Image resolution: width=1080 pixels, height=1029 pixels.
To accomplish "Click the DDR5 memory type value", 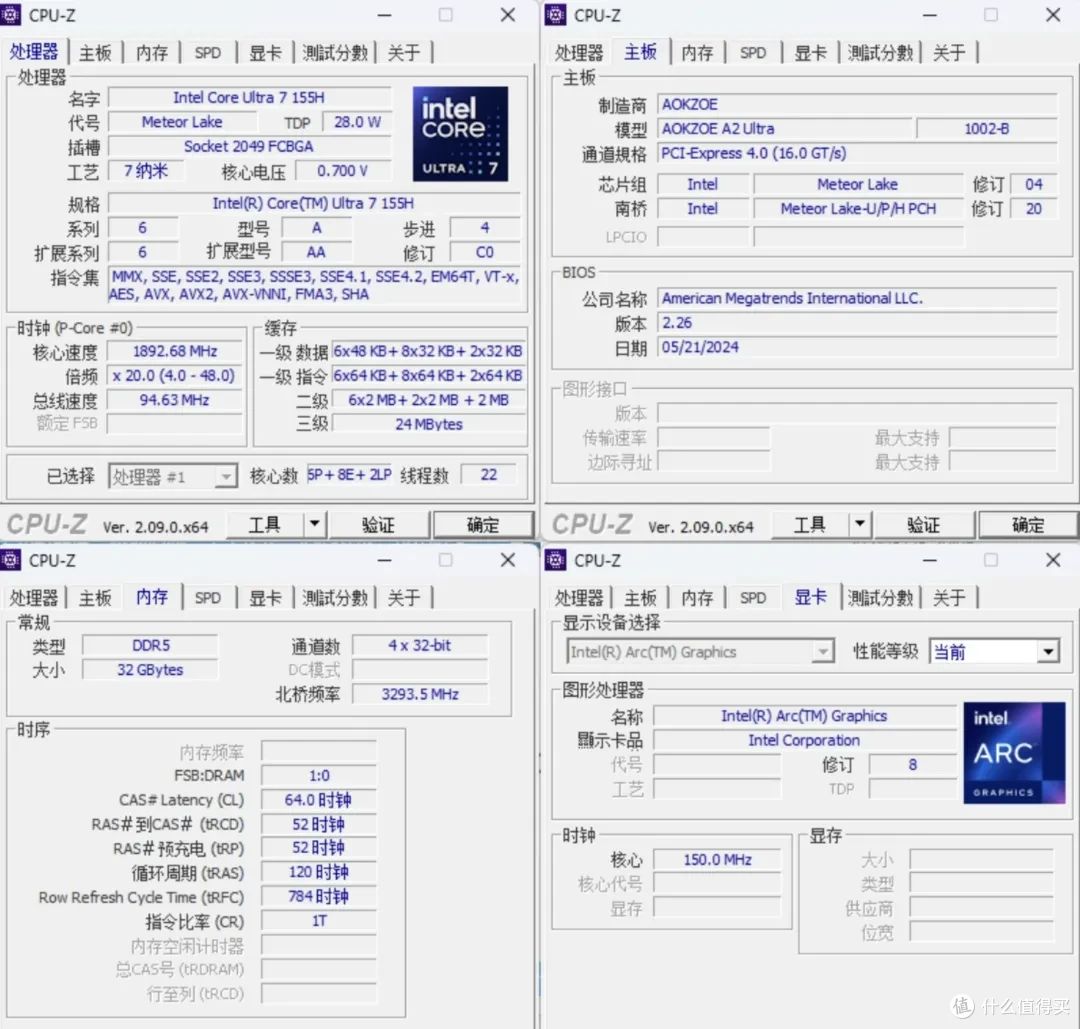I will 150,645.
